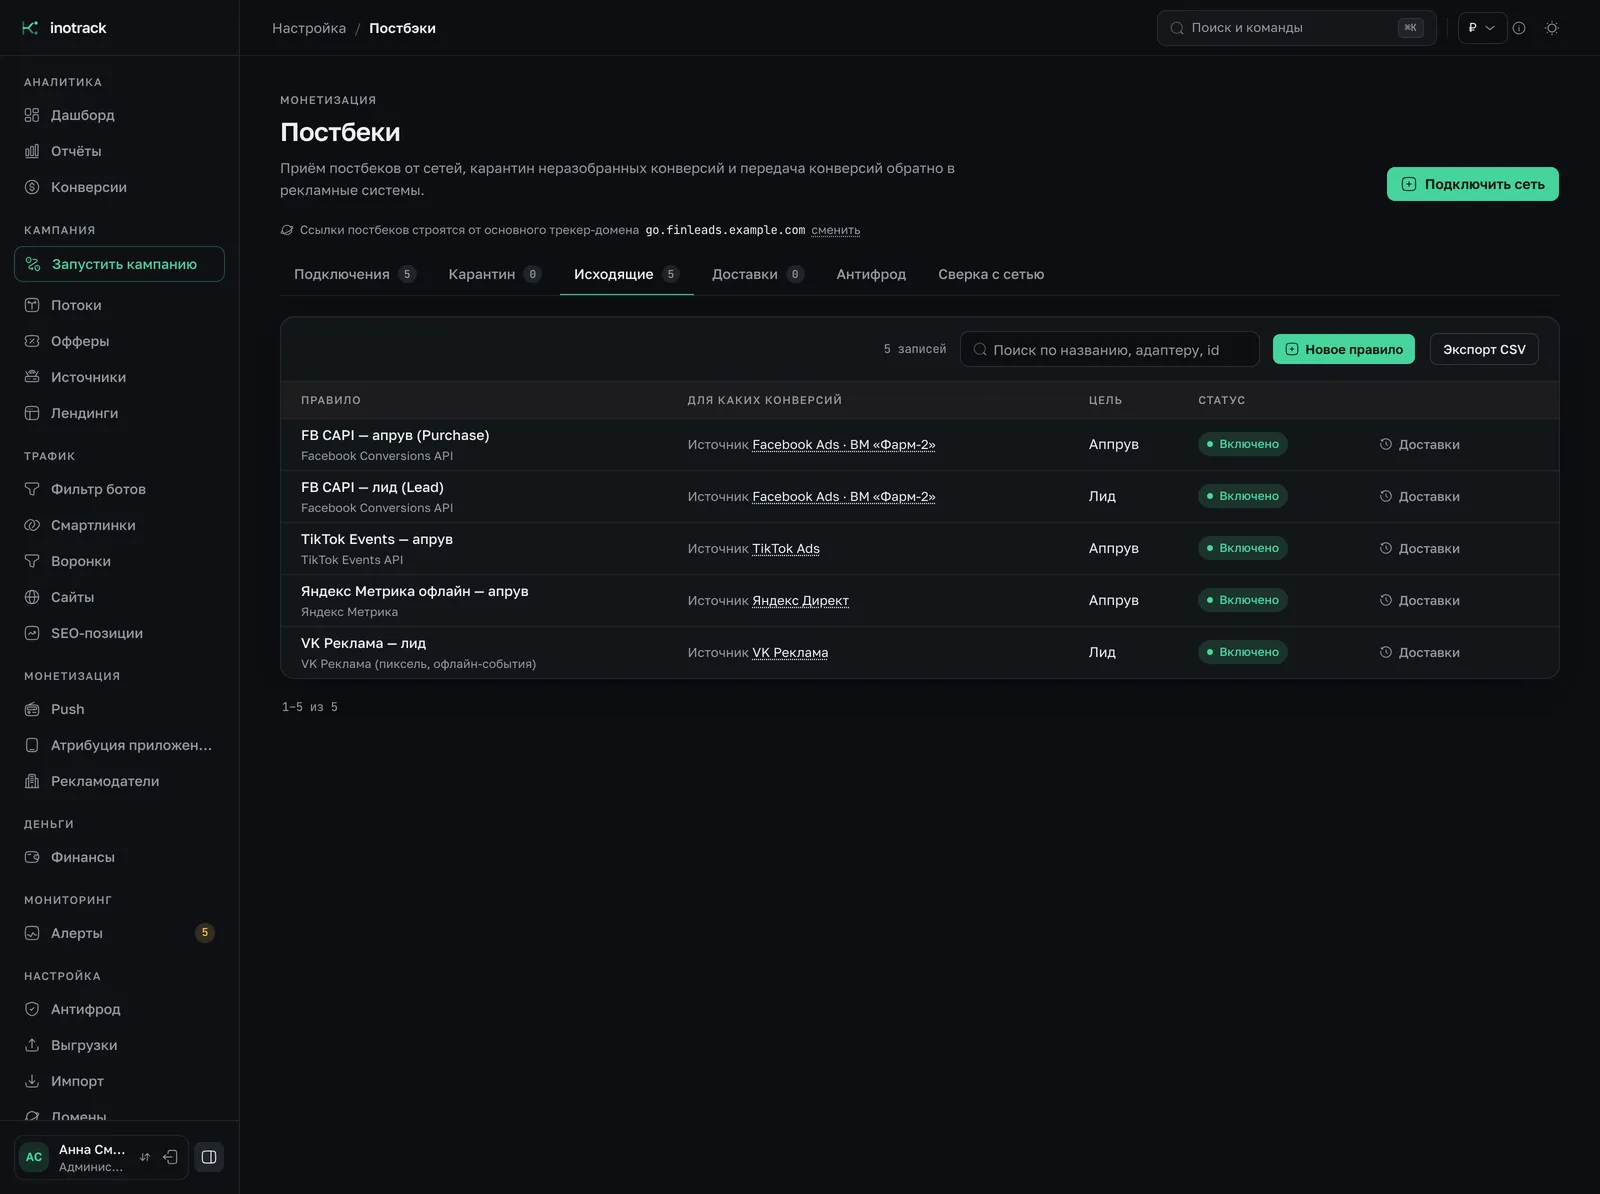This screenshot has height=1194, width=1600.
Task: Toggle the light/dark theme sun icon
Action: coord(1552,28)
